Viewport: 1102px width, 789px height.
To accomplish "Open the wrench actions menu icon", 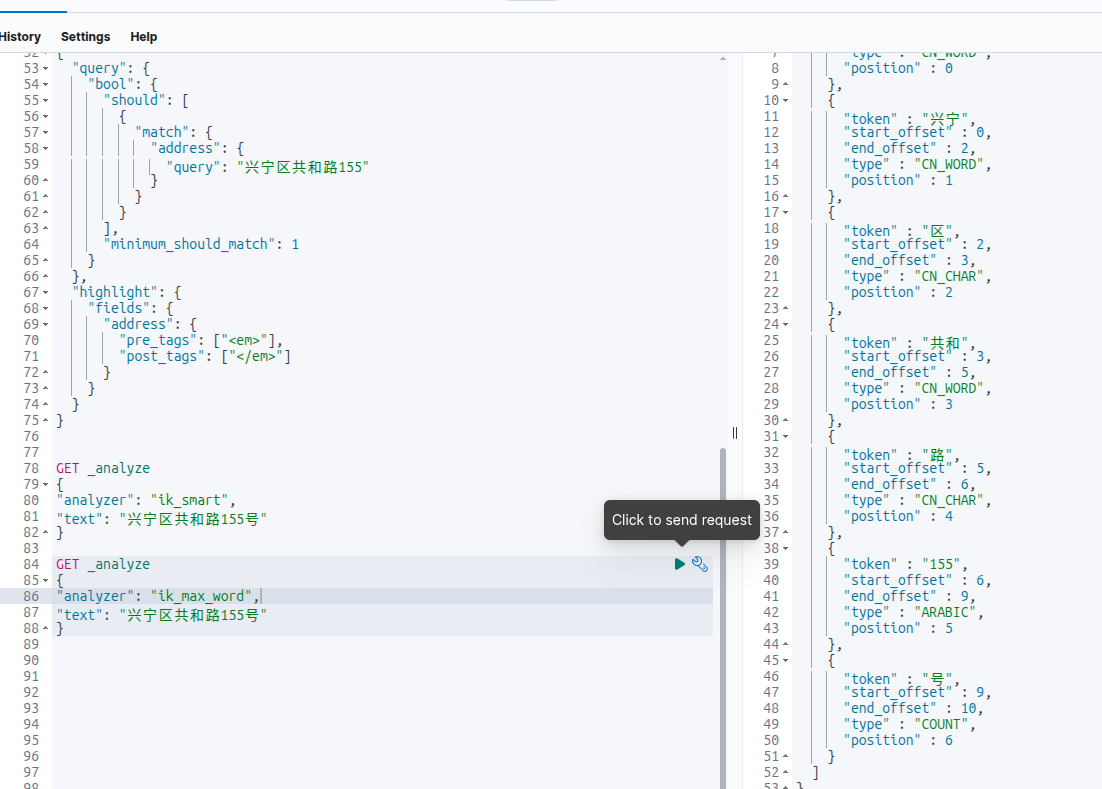I will pos(700,564).
